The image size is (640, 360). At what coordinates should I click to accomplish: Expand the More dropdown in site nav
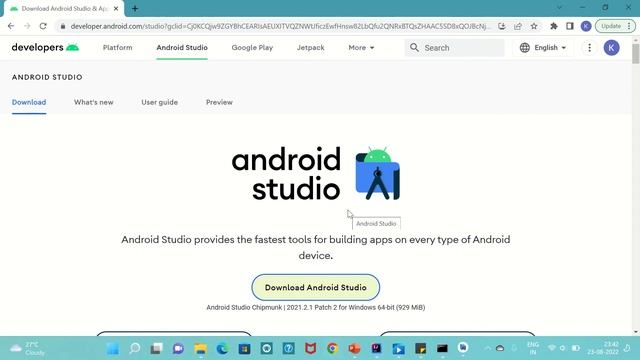(361, 48)
